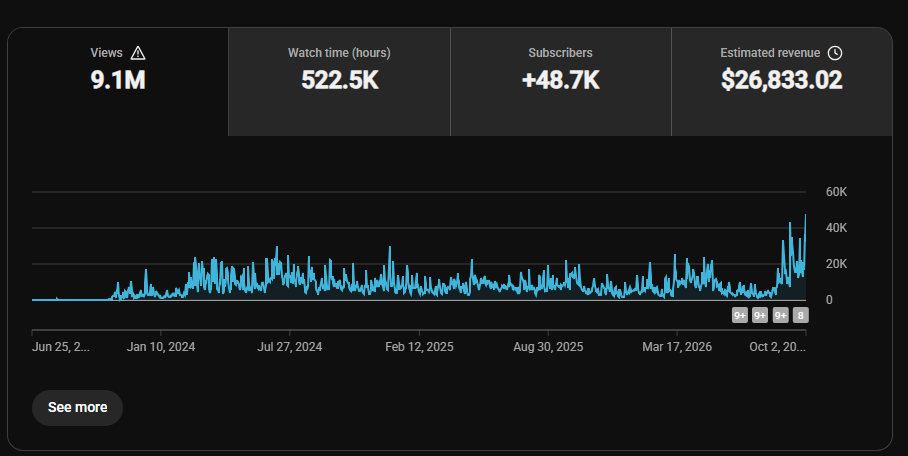This screenshot has width=908, height=456.
Task: Open the video marker badge labeled 8
Action: point(801,315)
